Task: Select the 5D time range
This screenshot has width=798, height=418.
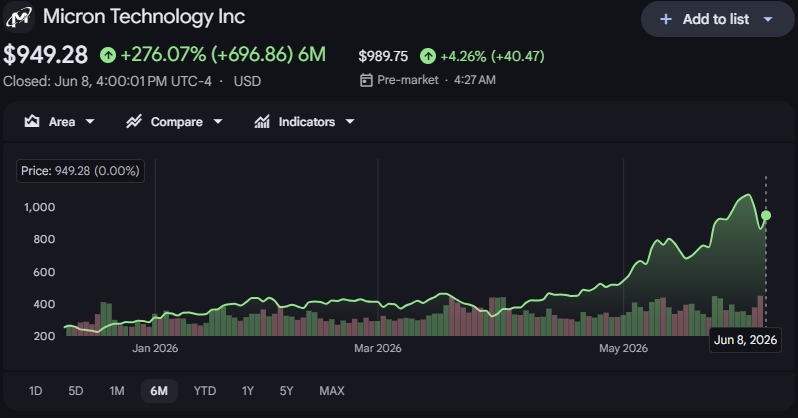Action: tap(76, 391)
